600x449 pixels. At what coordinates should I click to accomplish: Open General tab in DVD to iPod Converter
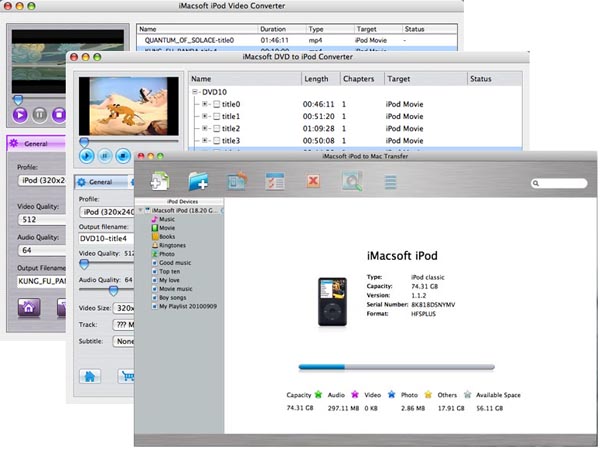pos(101,182)
